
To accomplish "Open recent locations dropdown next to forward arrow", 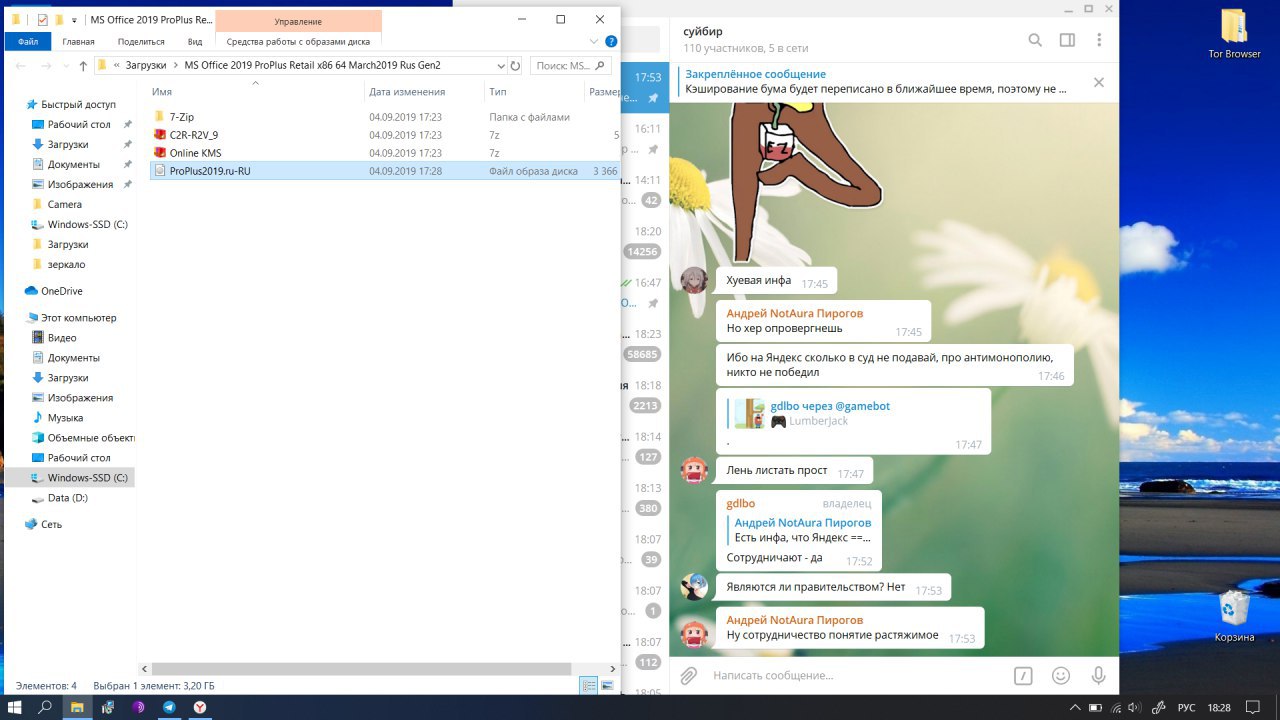I will pyautogui.click(x=64, y=66).
